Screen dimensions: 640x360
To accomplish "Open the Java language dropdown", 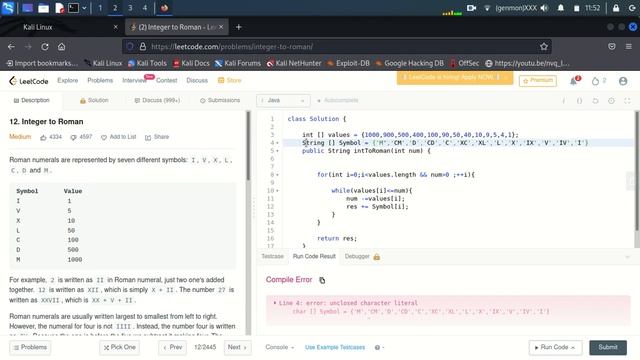I will pos(283,100).
